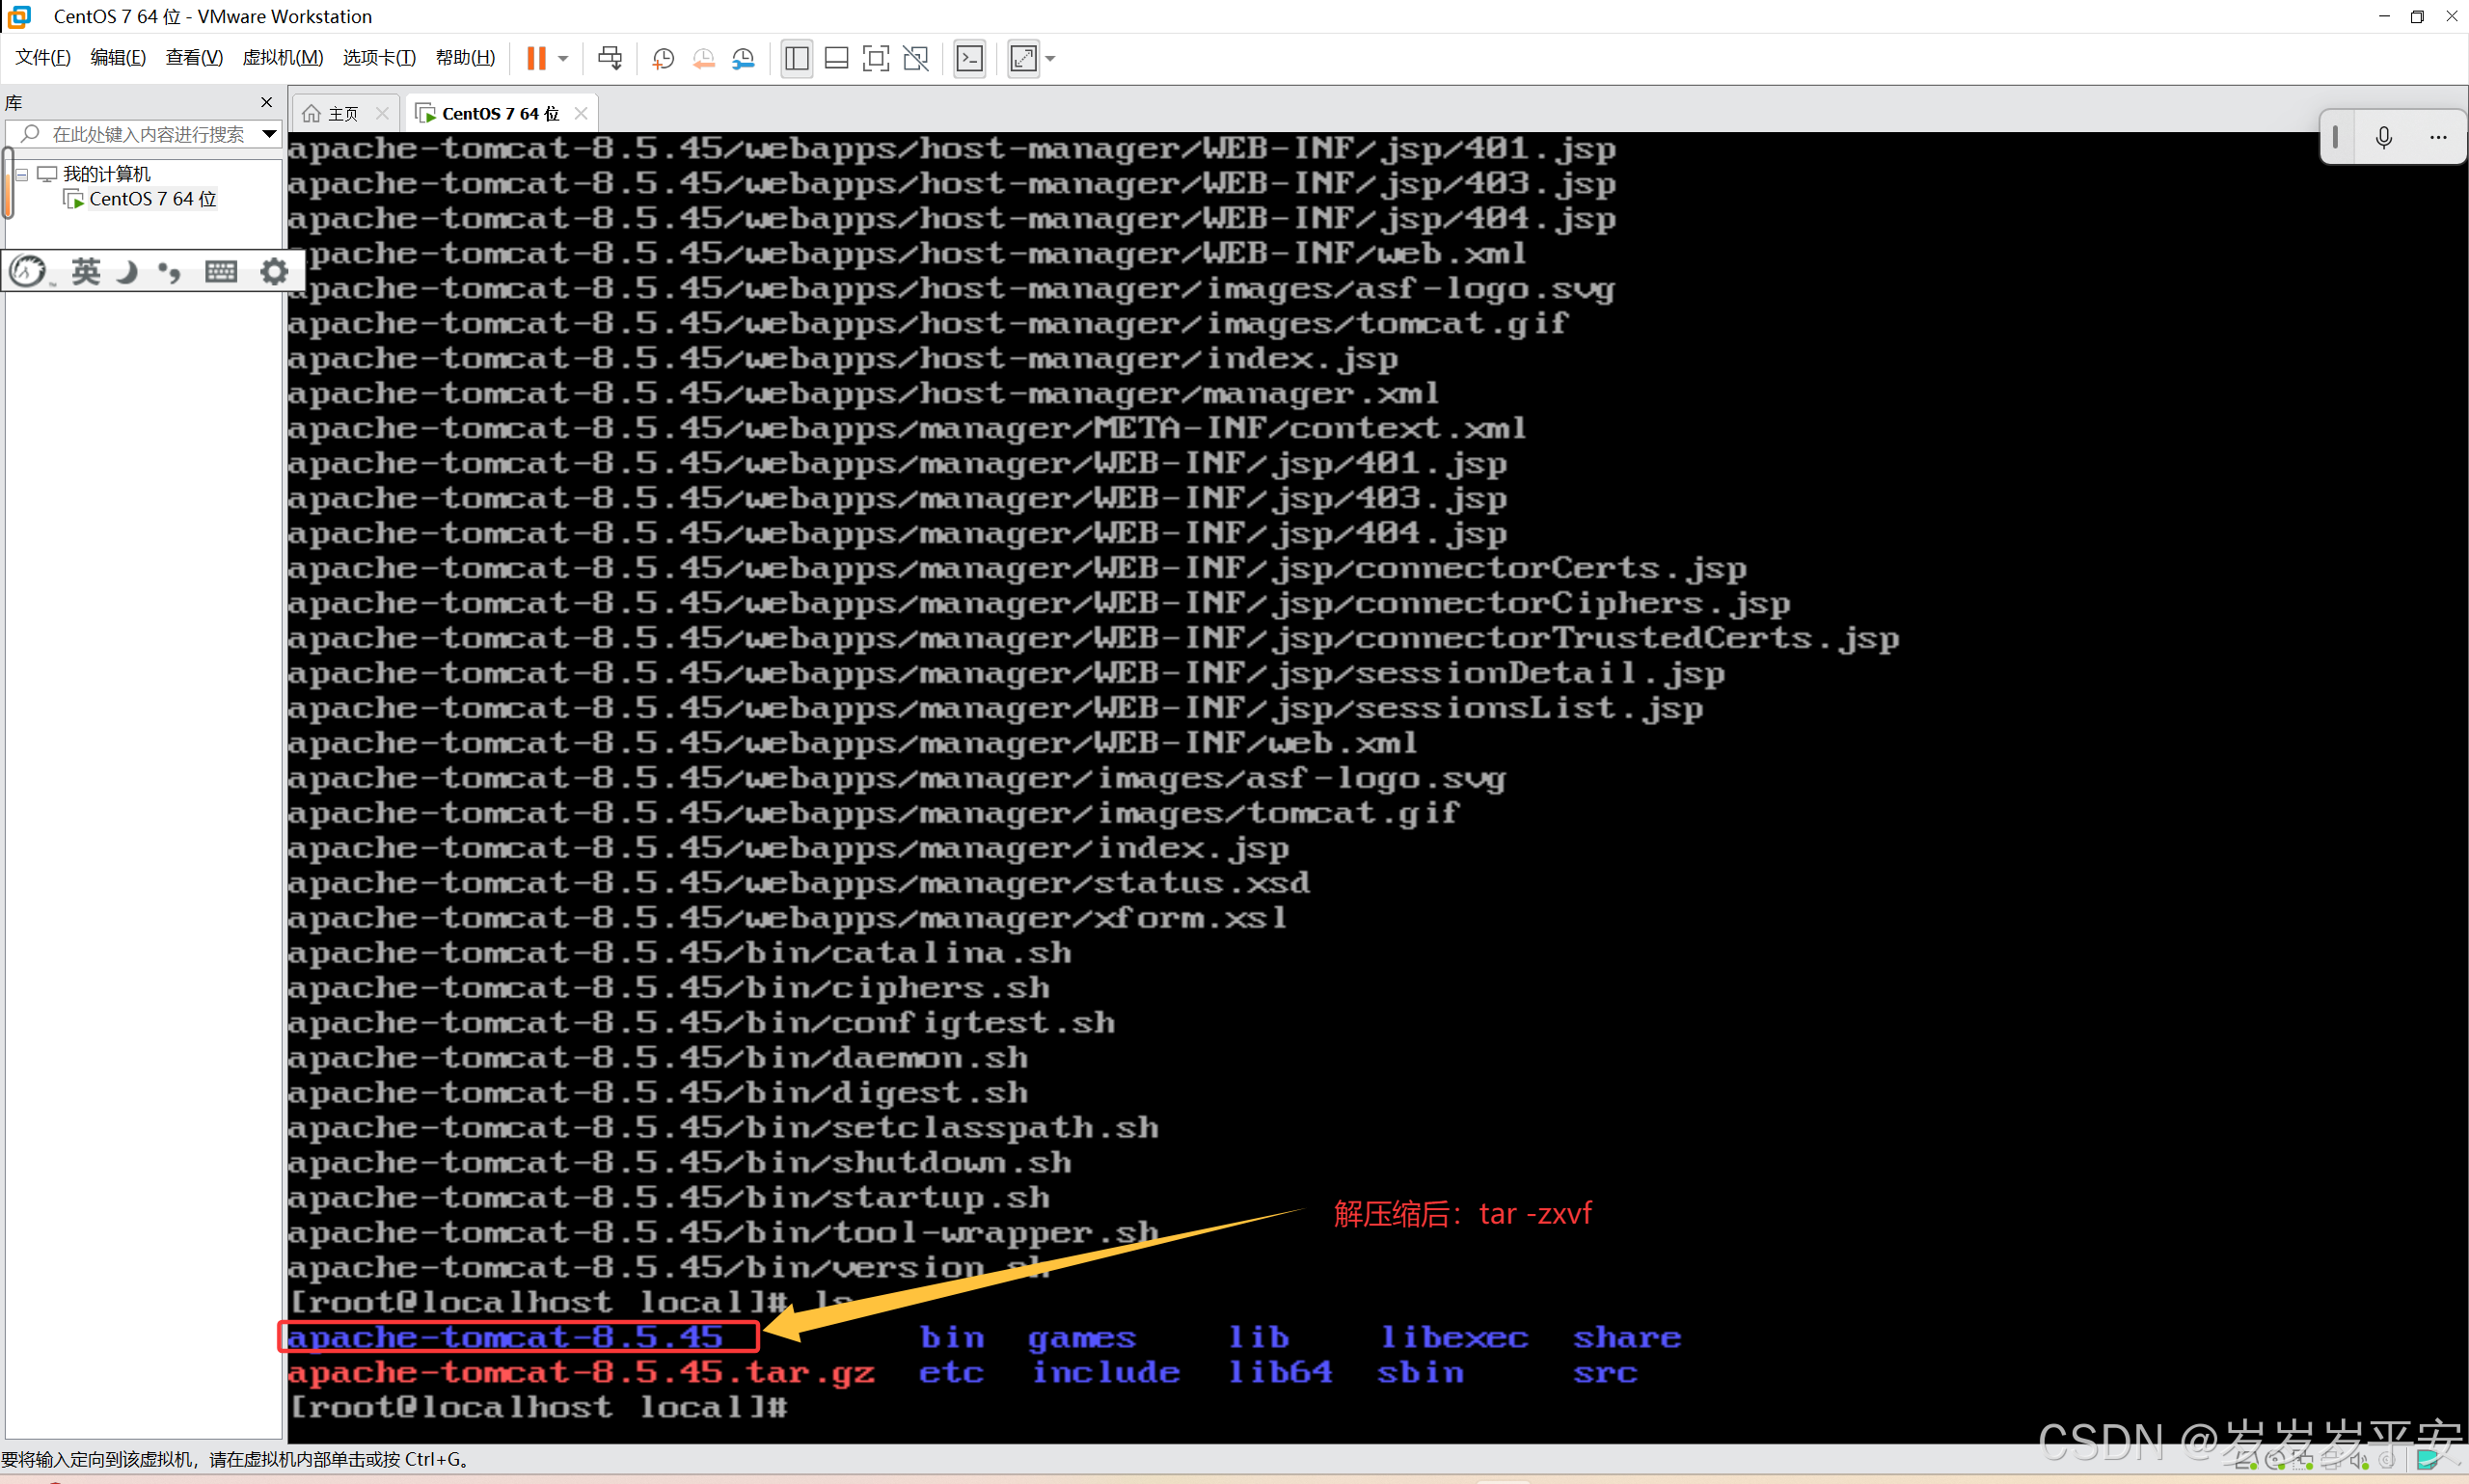
Task: Click the bin/catalina.sh output line
Action: (680, 952)
